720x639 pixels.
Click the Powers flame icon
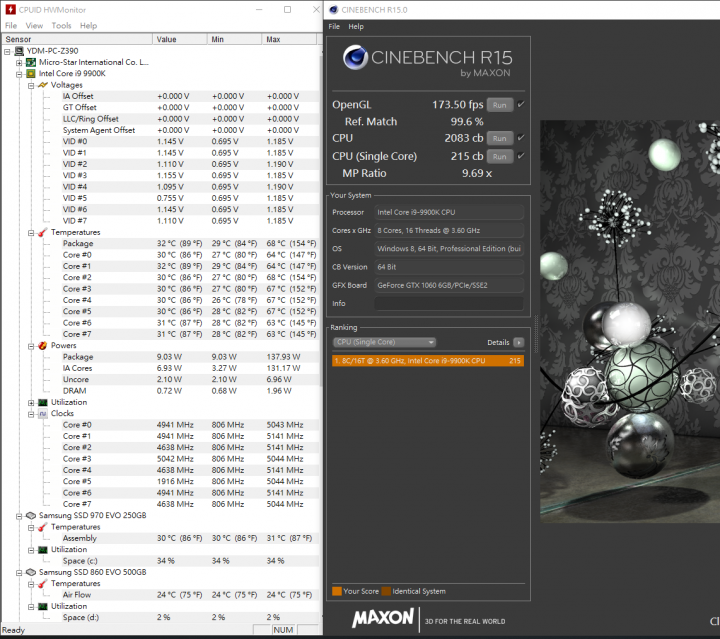(43, 346)
